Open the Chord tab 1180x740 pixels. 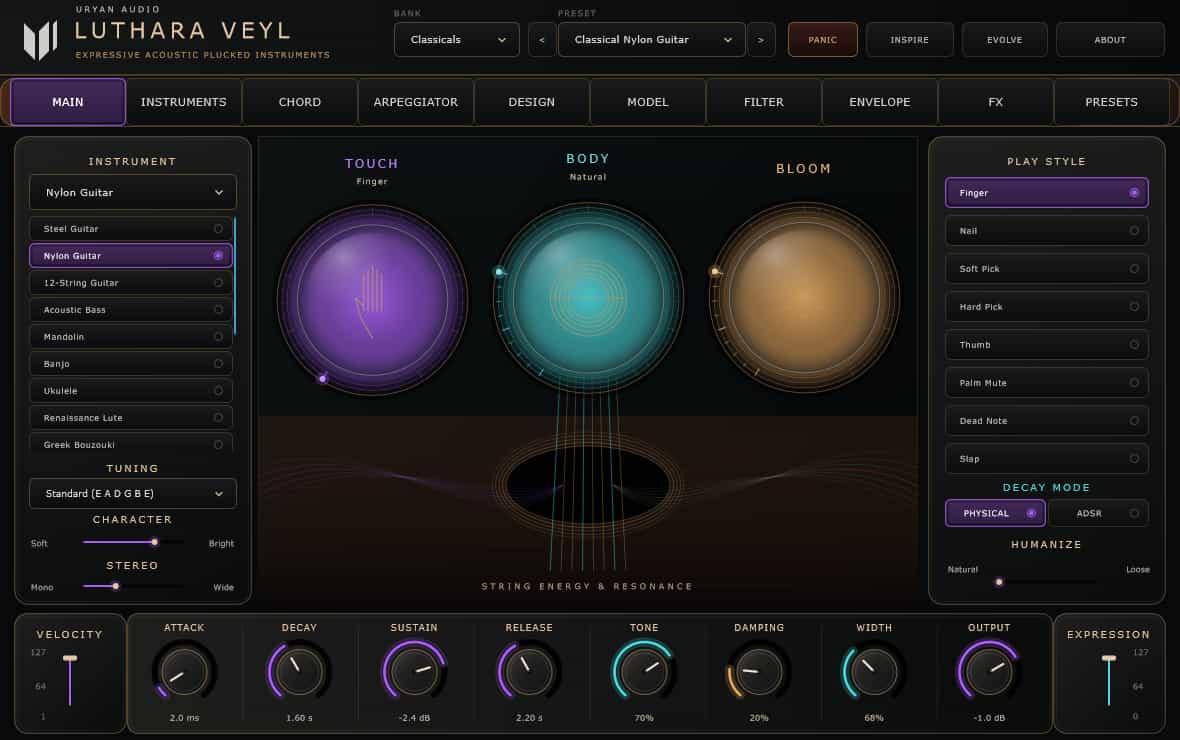(x=300, y=102)
